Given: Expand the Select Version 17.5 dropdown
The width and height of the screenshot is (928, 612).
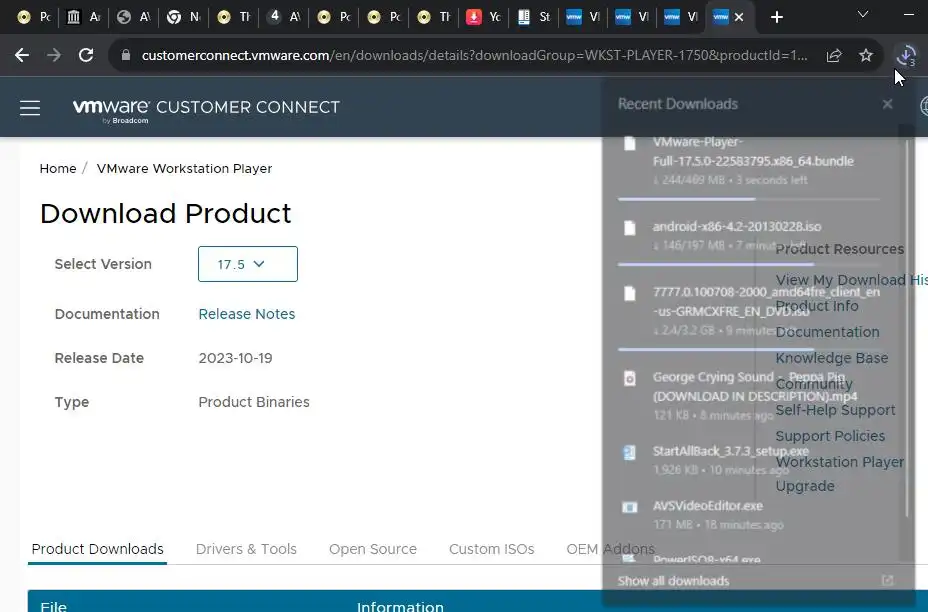Looking at the screenshot, I should coord(247,264).
